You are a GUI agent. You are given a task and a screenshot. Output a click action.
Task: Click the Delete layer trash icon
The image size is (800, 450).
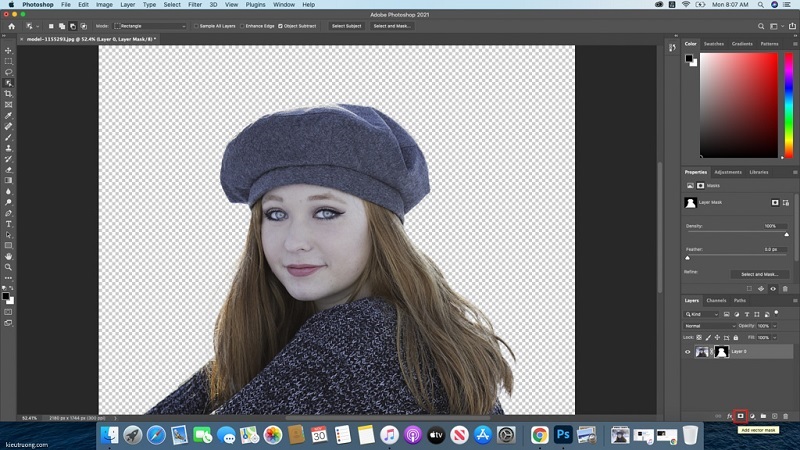pos(786,416)
